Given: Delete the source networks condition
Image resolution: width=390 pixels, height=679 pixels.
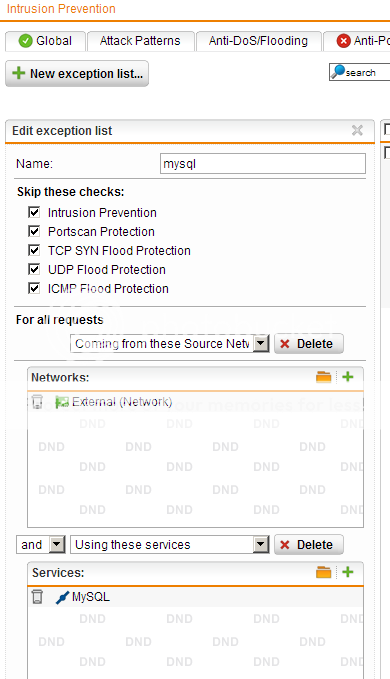Looking at the screenshot, I should click(x=309, y=344).
